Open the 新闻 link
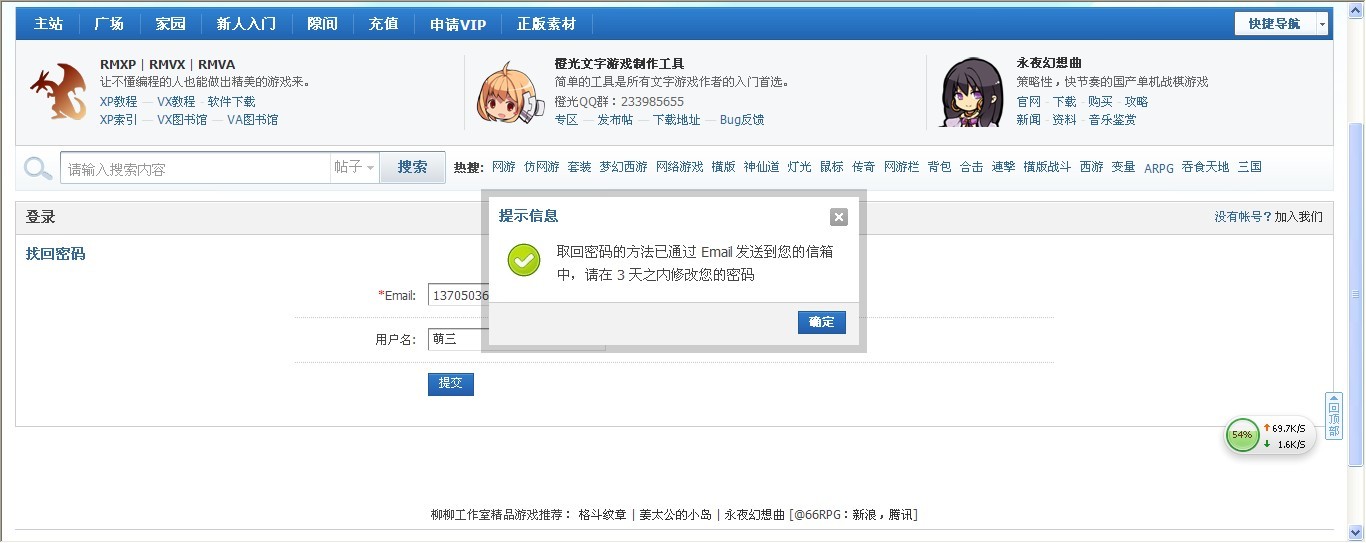Image resolution: width=1366 pixels, height=543 pixels. pos(1029,120)
